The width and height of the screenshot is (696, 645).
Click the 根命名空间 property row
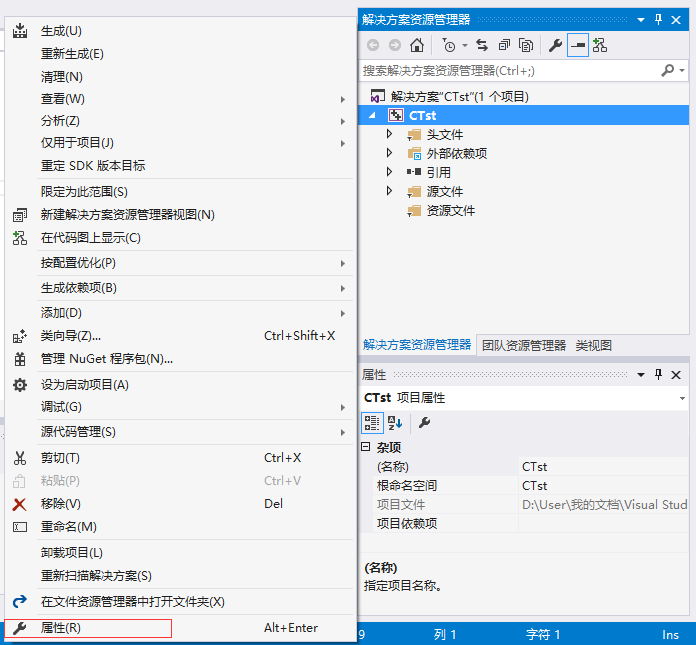pos(531,486)
